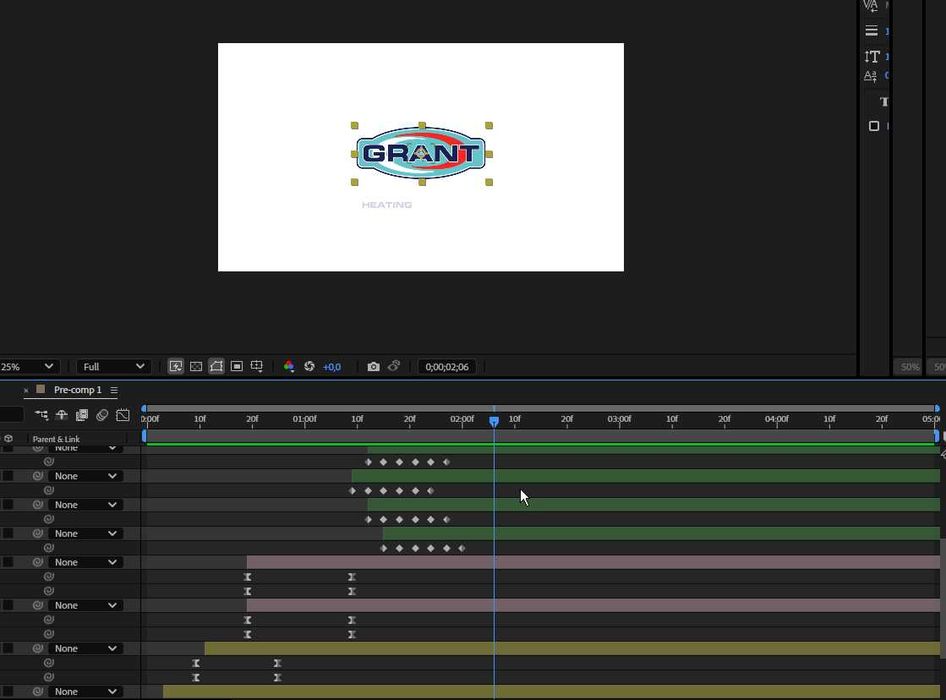Viewport: 946px width, 700px height.
Task: Close the Pre-comp 1 timeline tab
Action: tap(26, 390)
